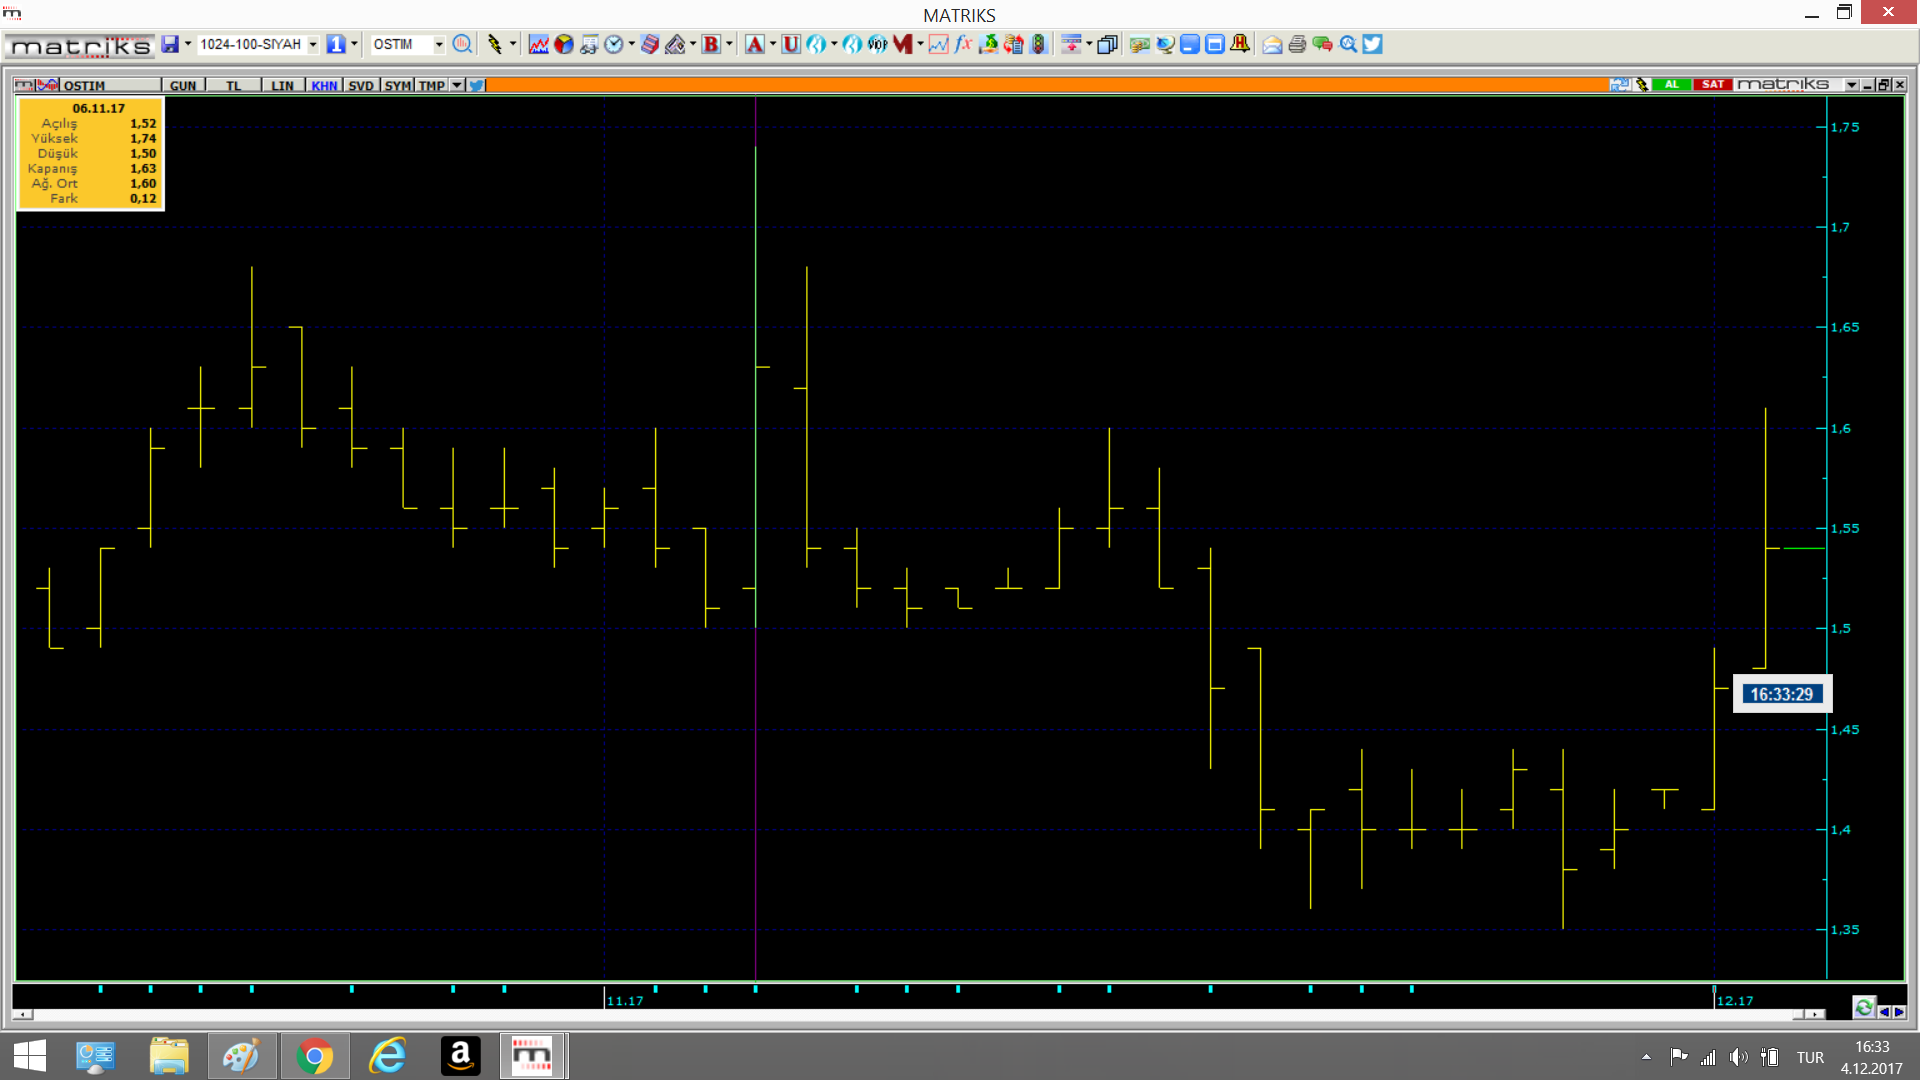The height and width of the screenshot is (1080, 1920).
Task: Click the symbol search magnifier icon
Action: click(462, 44)
